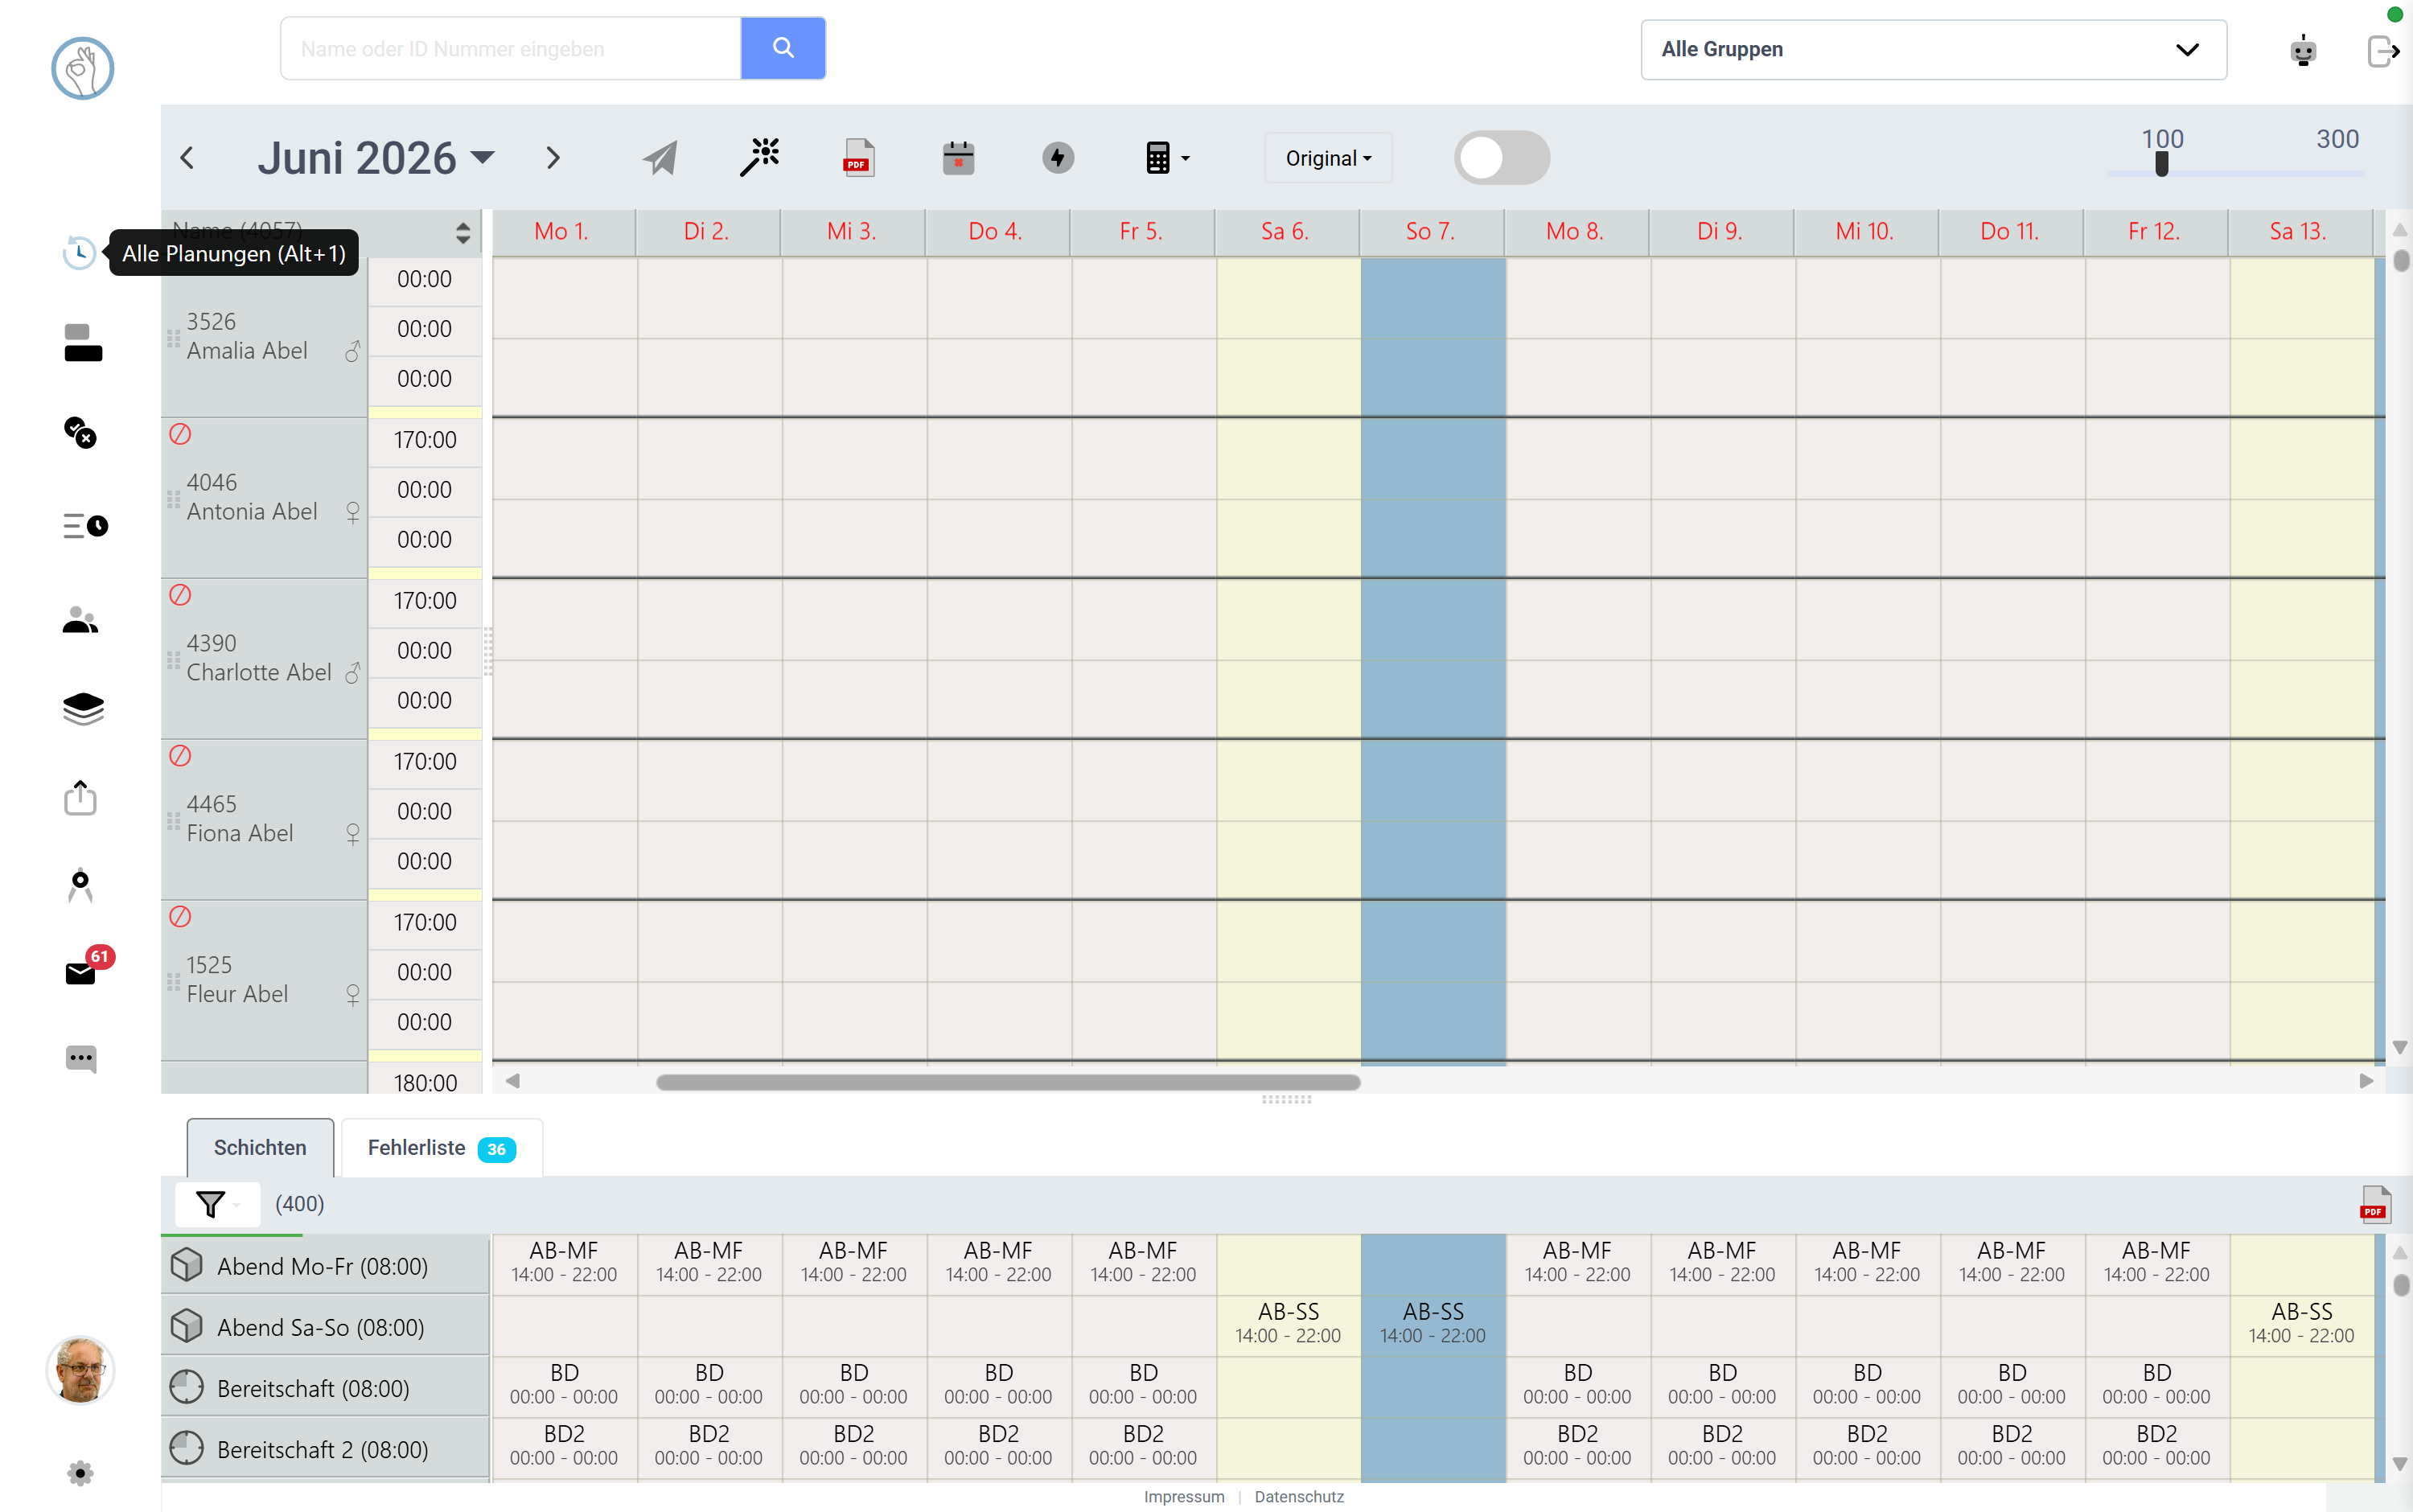
Task: Click the name or ID search field
Action: pyautogui.click(x=511, y=48)
